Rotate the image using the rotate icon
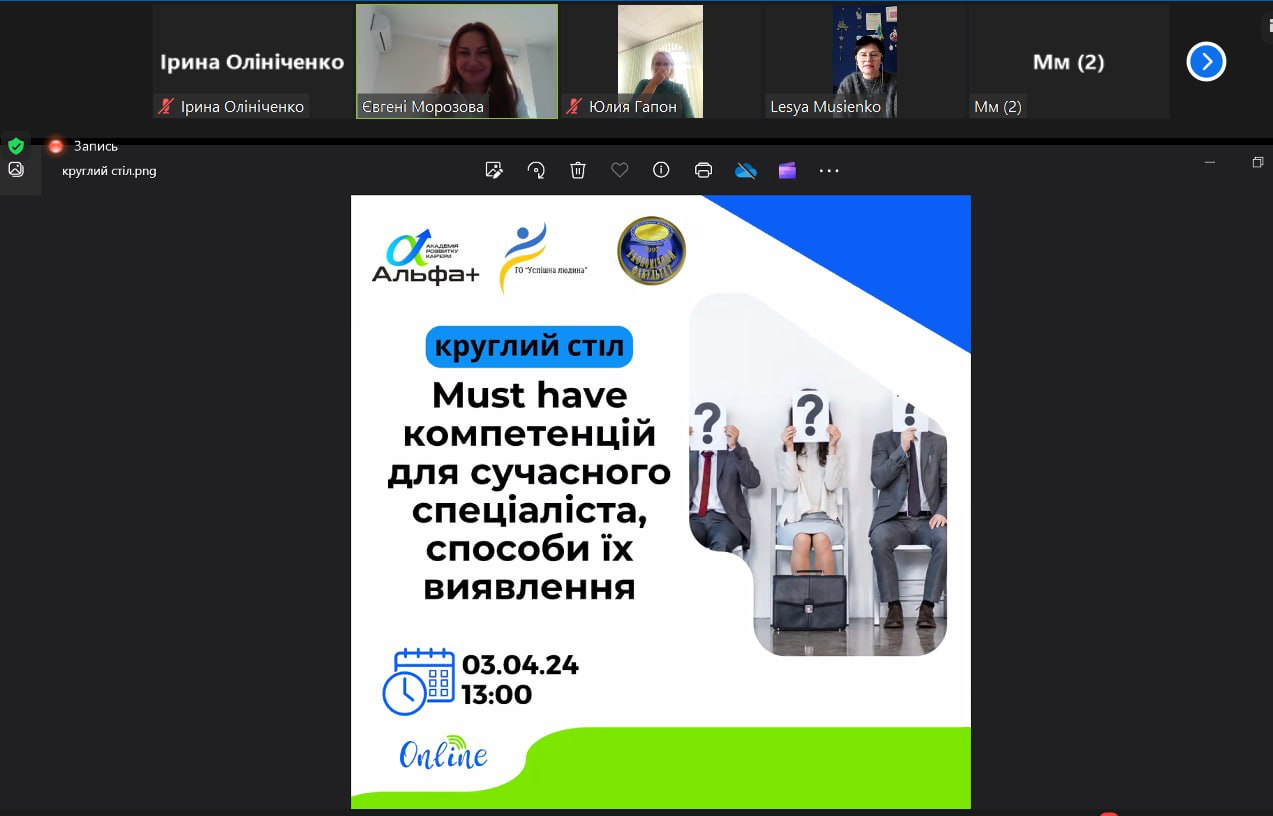The image size is (1273, 816). click(x=536, y=170)
